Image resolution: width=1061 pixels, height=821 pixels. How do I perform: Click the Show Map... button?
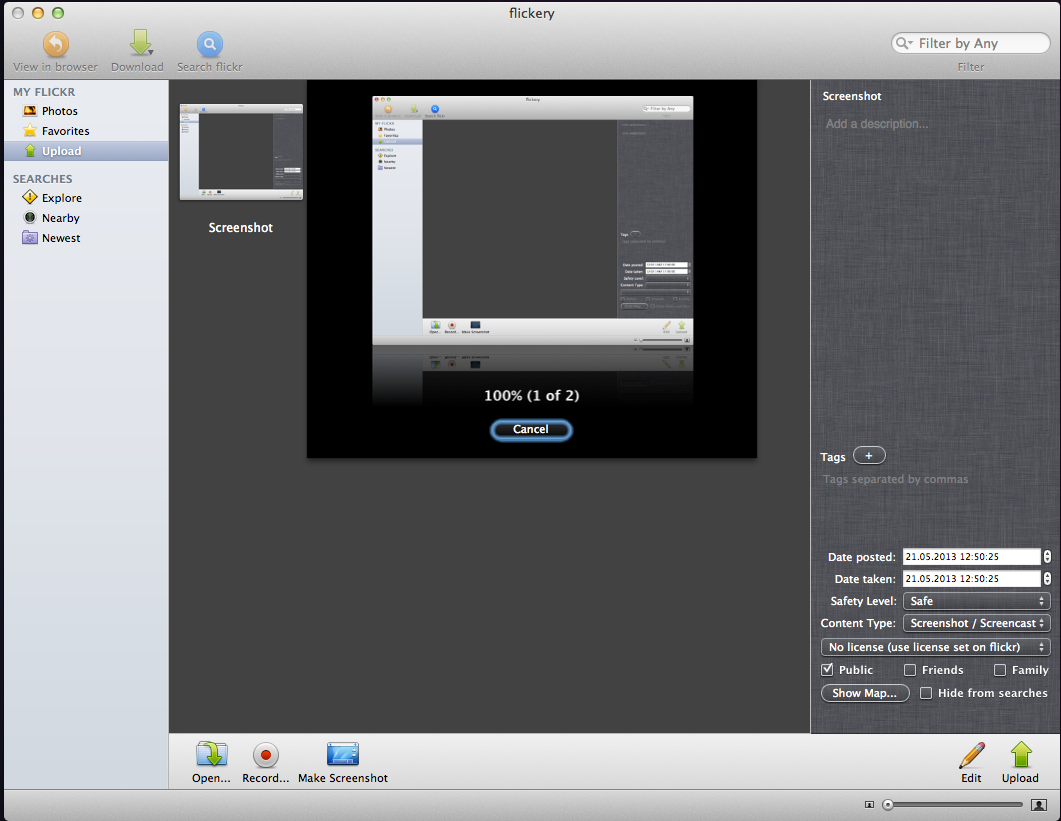(x=865, y=693)
